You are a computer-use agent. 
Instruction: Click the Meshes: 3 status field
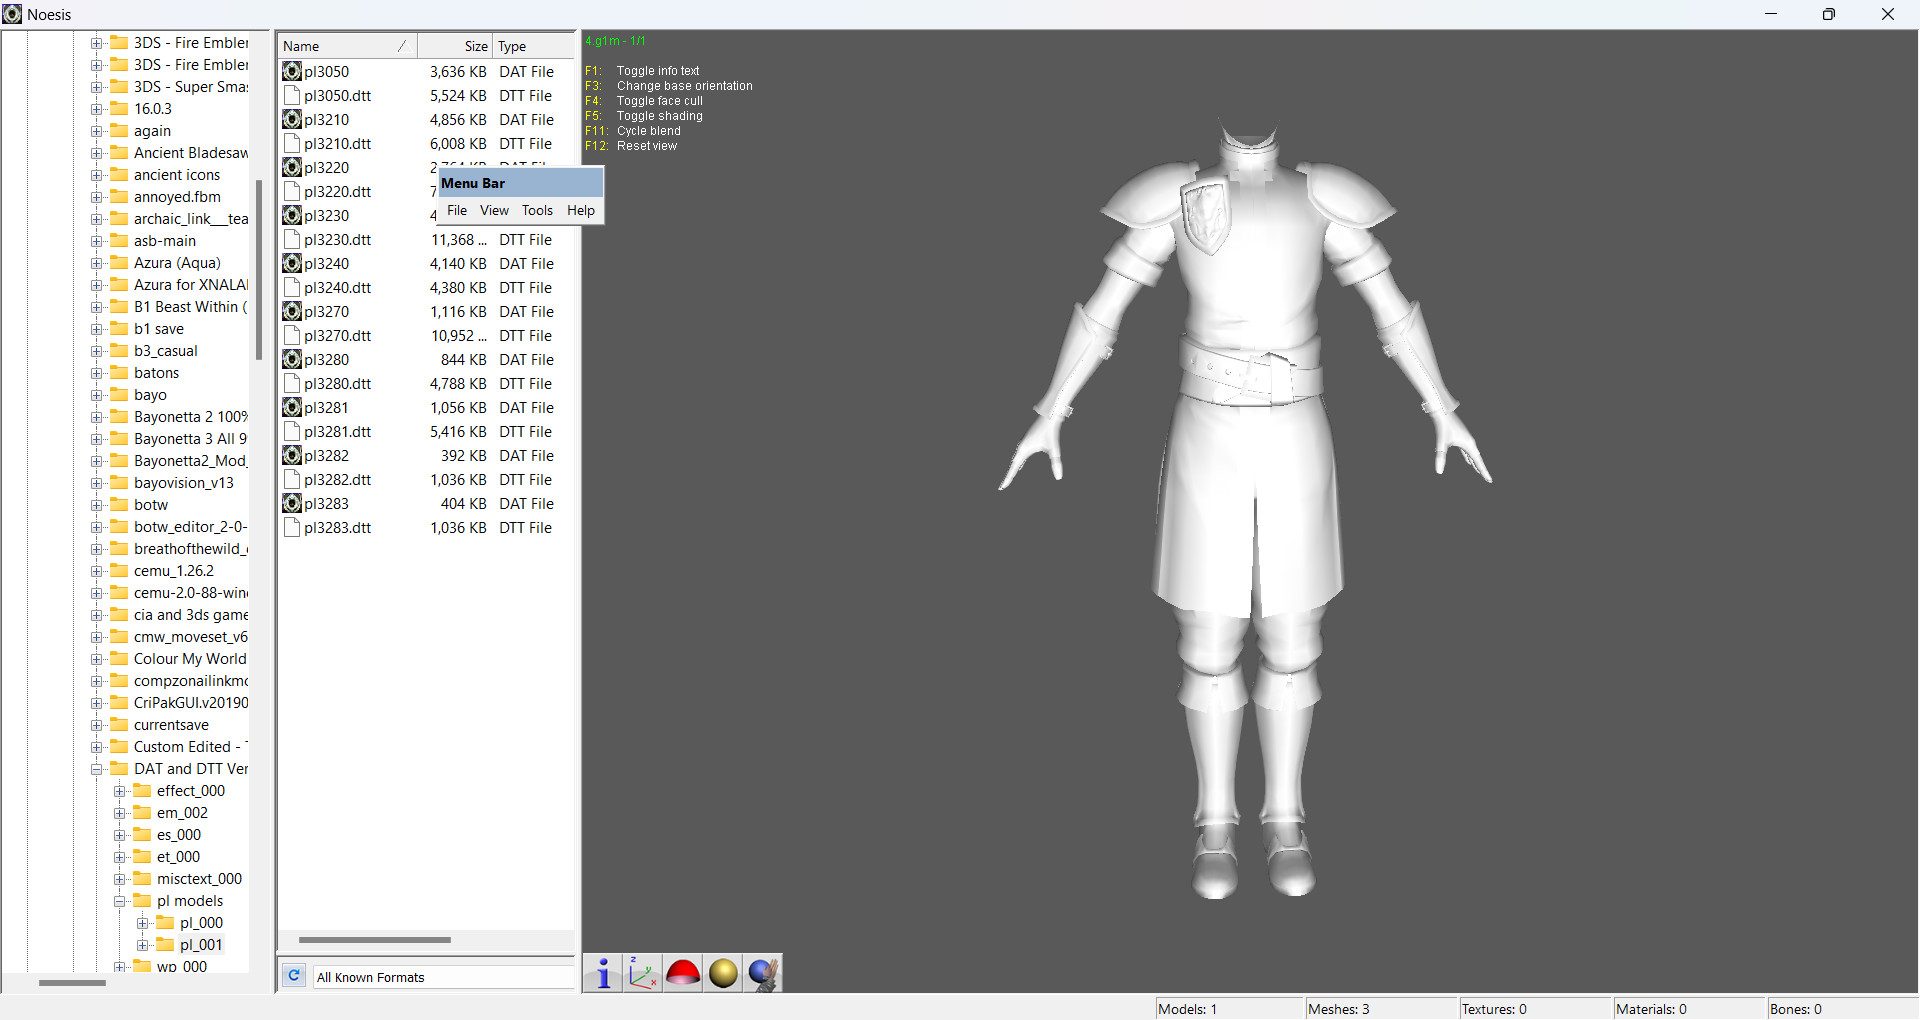1340,1009
